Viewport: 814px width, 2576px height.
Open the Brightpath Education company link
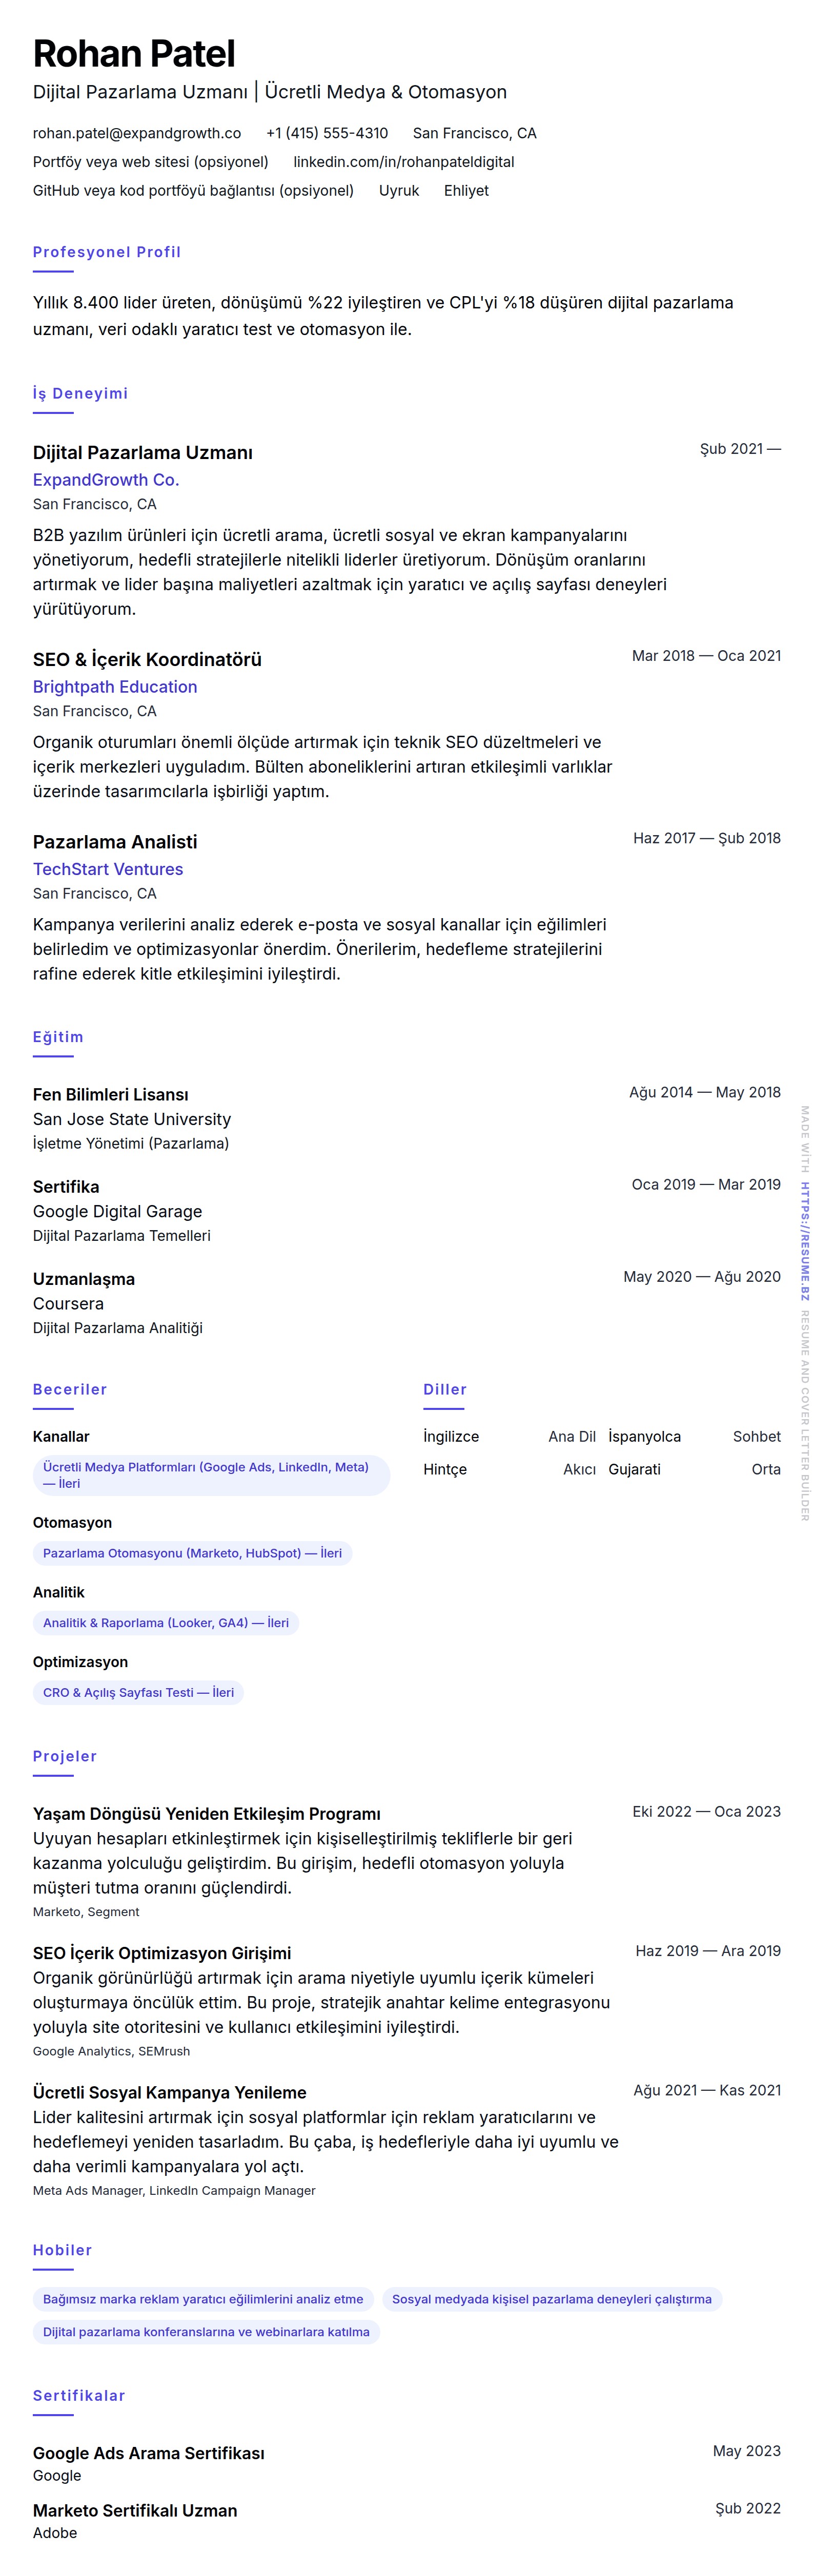pyautogui.click(x=115, y=687)
